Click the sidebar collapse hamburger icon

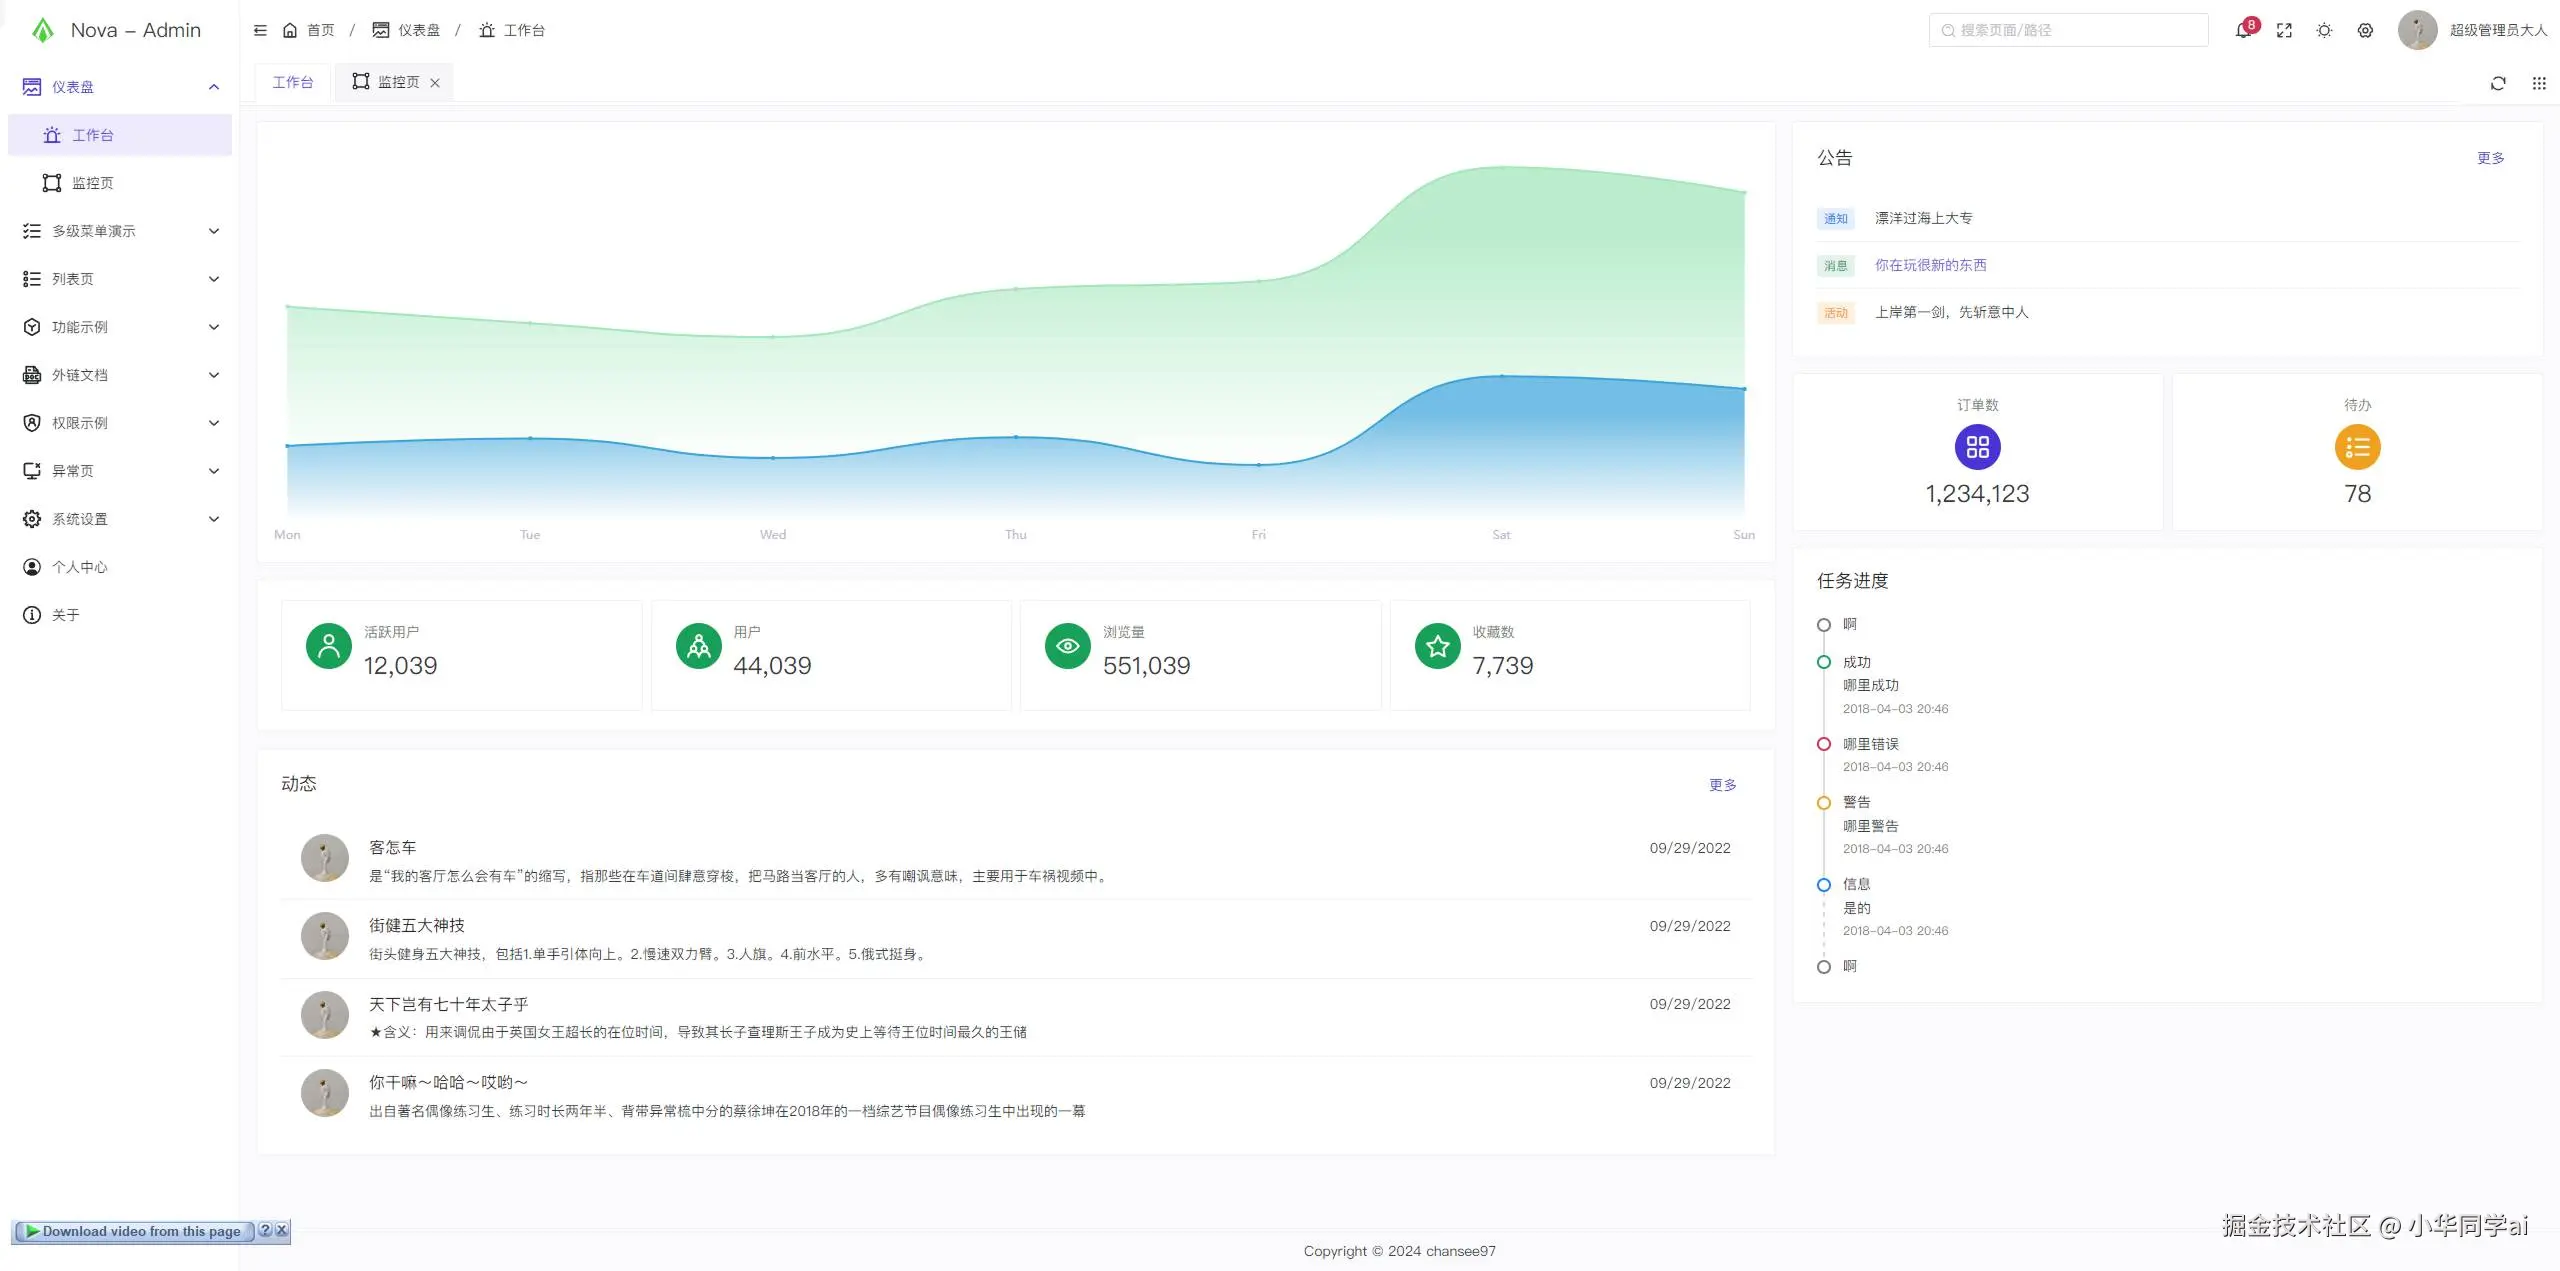(x=260, y=30)
